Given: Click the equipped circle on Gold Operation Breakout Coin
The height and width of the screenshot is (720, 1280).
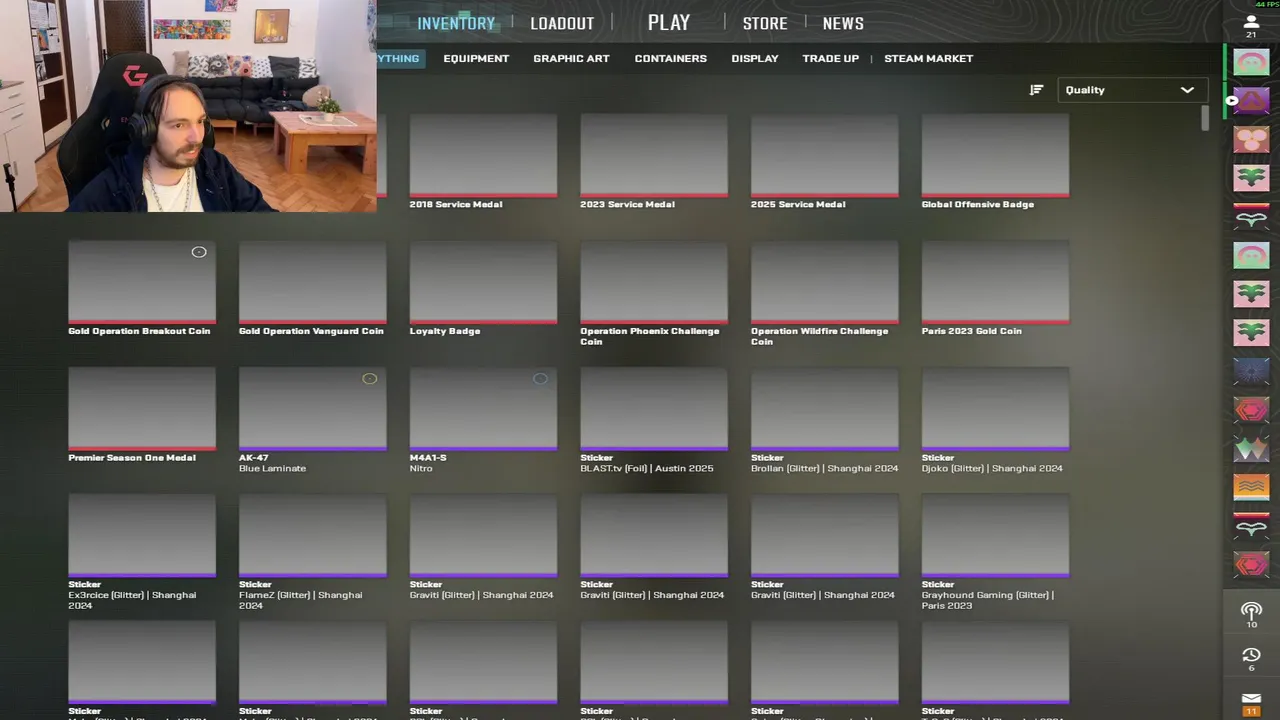Looking at the screenshot, I should coord(199,252).
